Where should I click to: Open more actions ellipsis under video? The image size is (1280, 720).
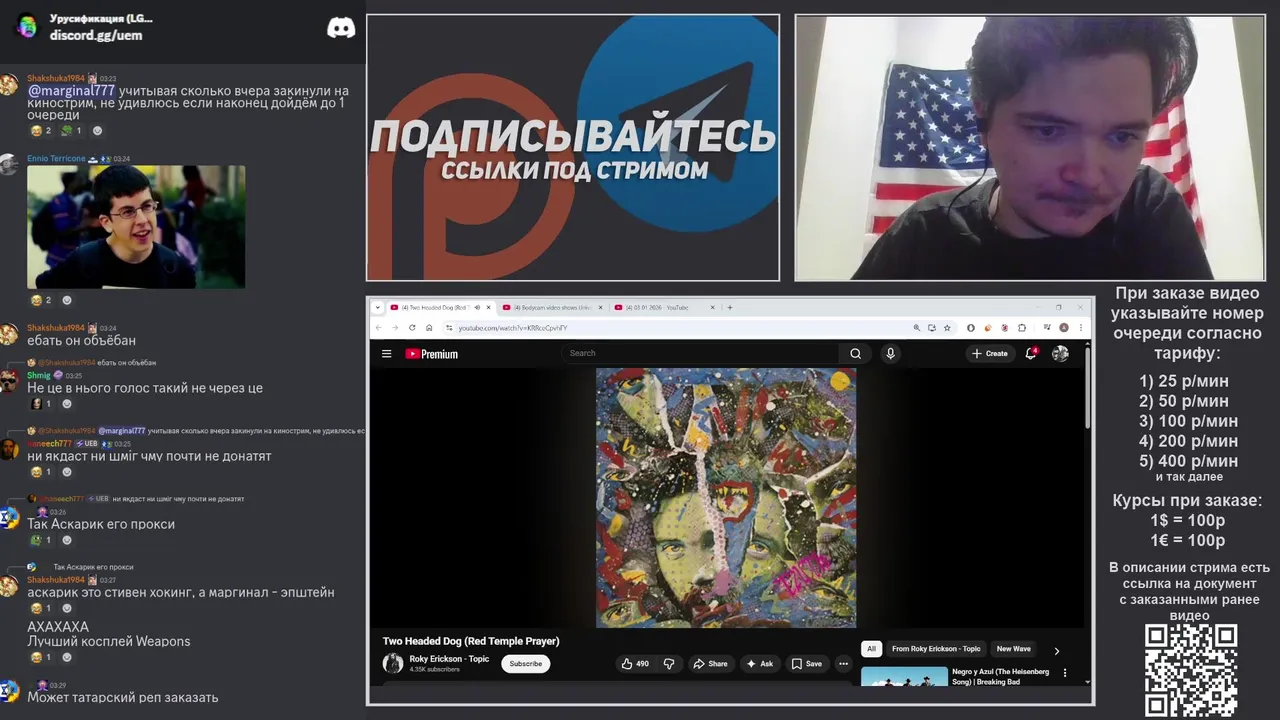tap(843, 663)
